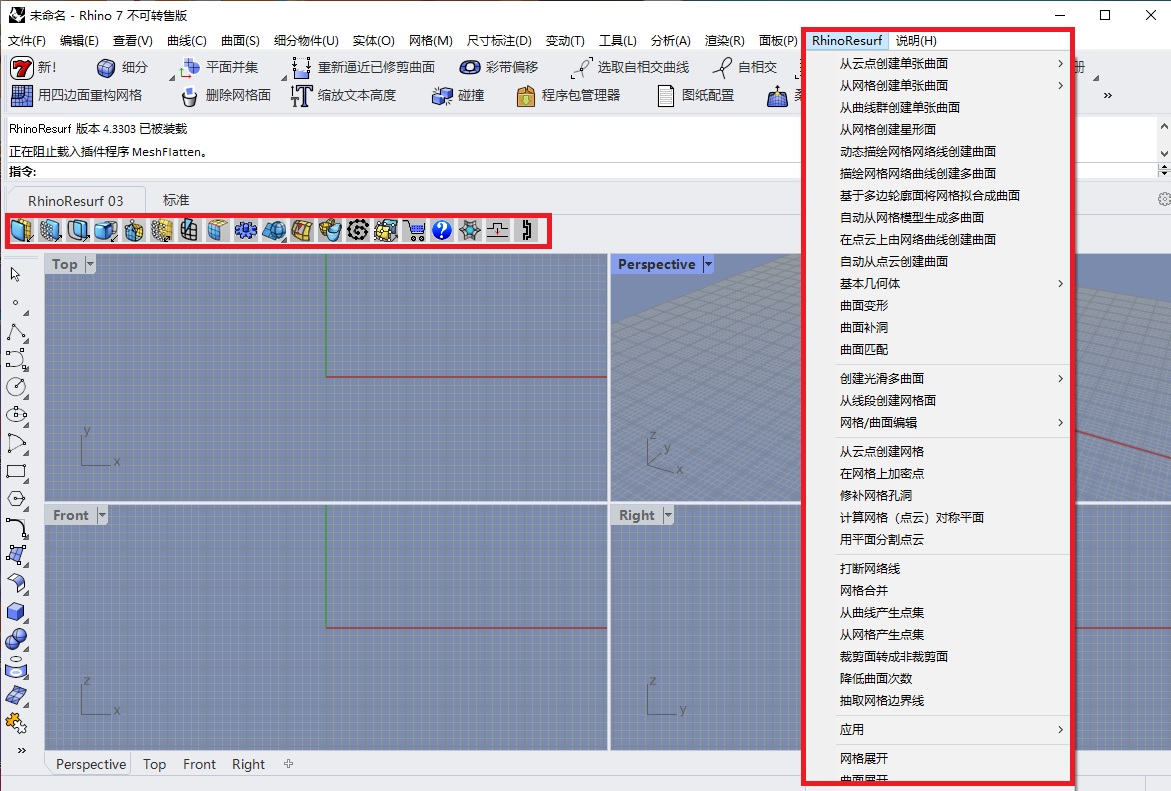
Task: Select the Polygon tool
Action: coord(16,499)
